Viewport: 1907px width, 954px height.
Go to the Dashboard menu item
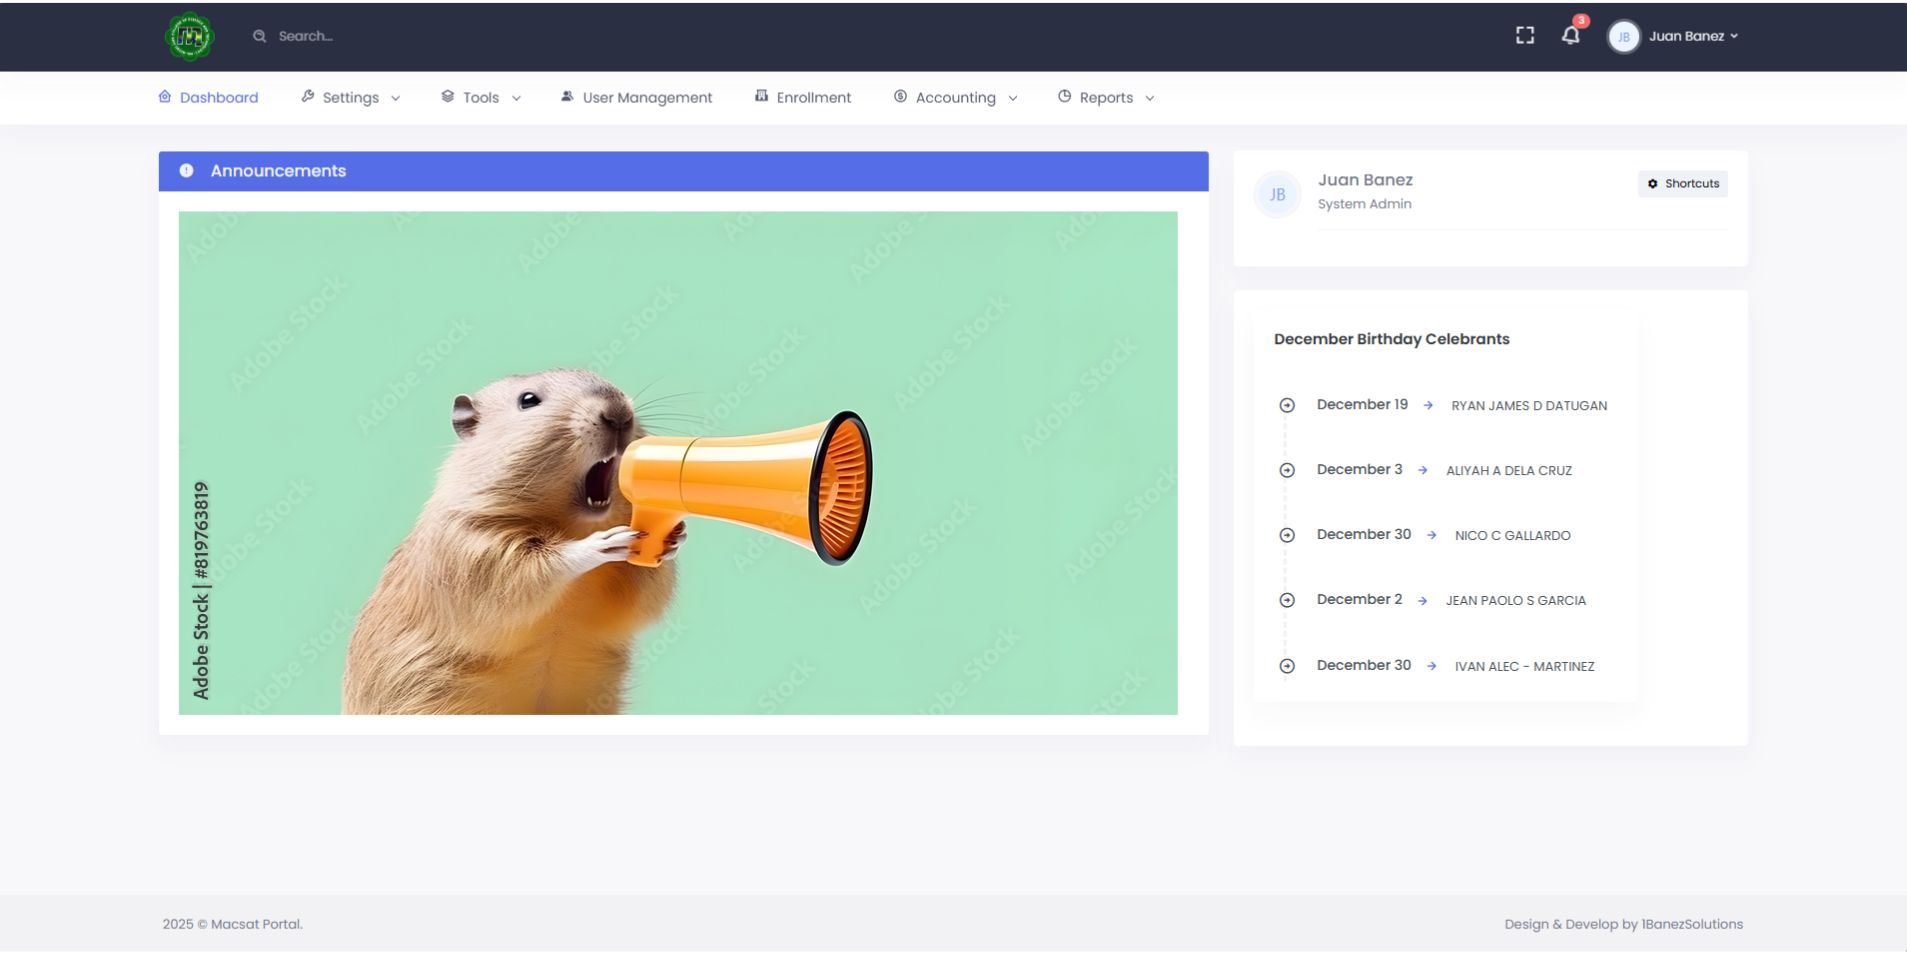(219, 98)
